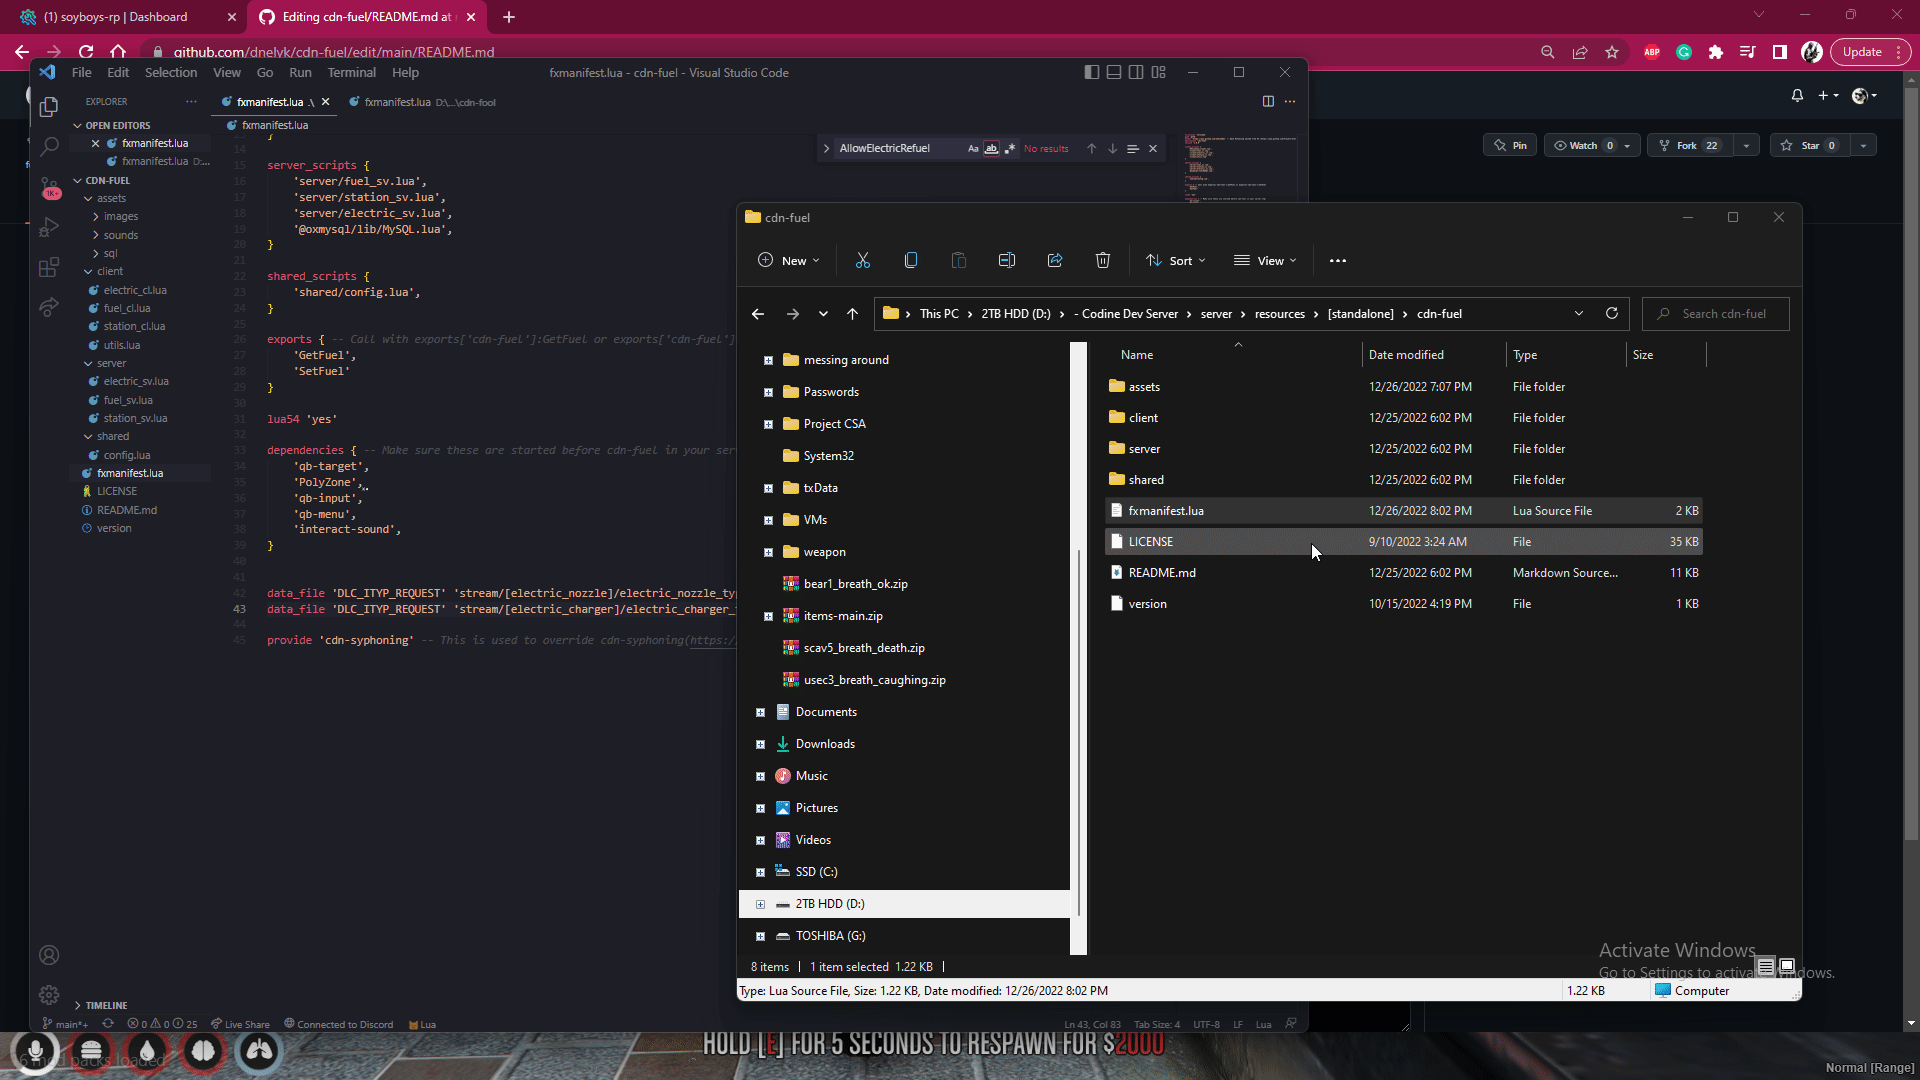Click the Cut icon in File Explorer toolbar
This screenshot has height=1080, width=1920.
(x=862, y=260)
